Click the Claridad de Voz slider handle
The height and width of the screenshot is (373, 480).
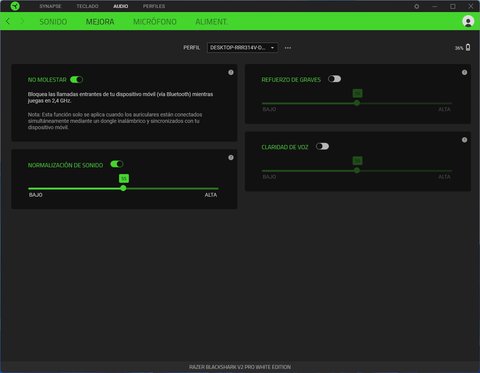click(357, 170)
